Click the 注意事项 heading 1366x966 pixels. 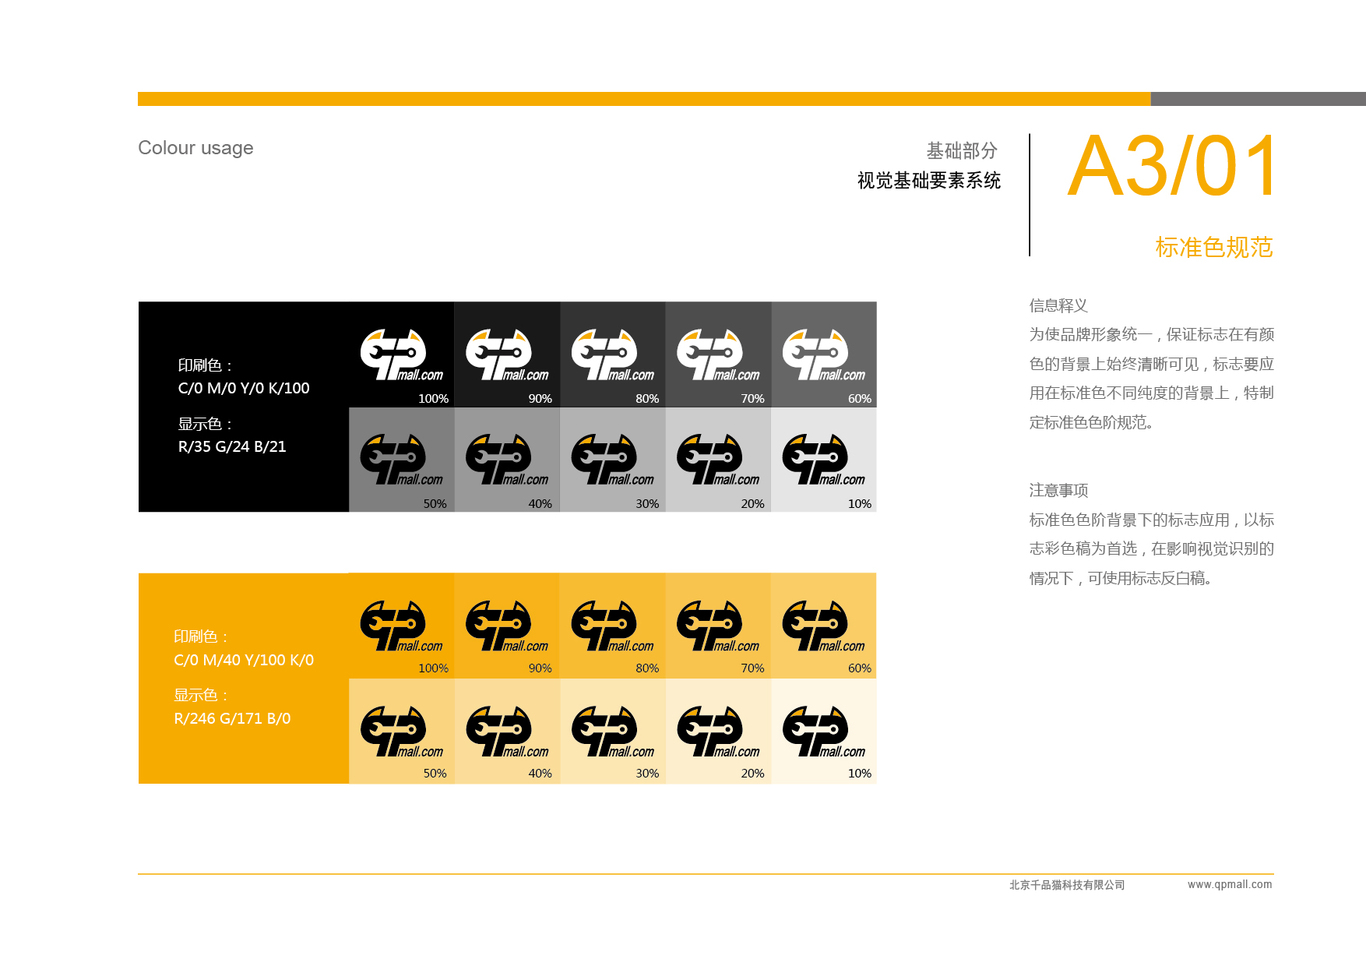(x=1059, y=491)
